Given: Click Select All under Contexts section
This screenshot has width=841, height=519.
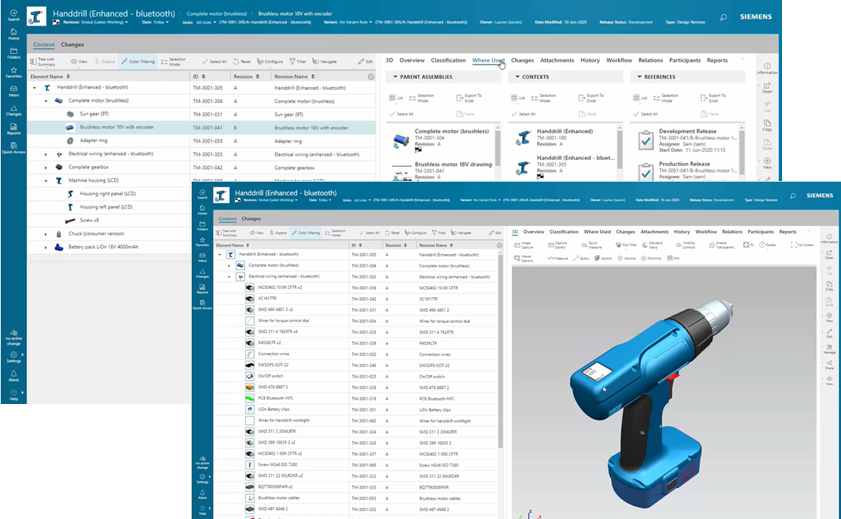Looking at the screenshot, I should pyautogui.click(x=523, y=114).
